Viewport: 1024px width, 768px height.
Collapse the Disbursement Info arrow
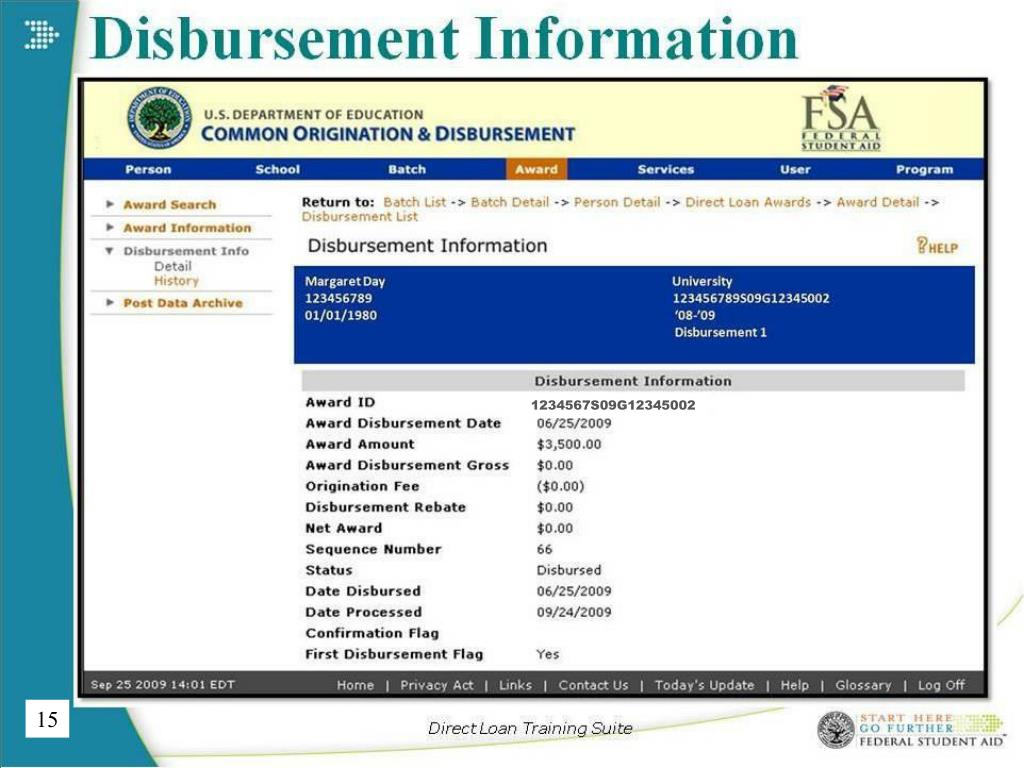coord(110,251)
